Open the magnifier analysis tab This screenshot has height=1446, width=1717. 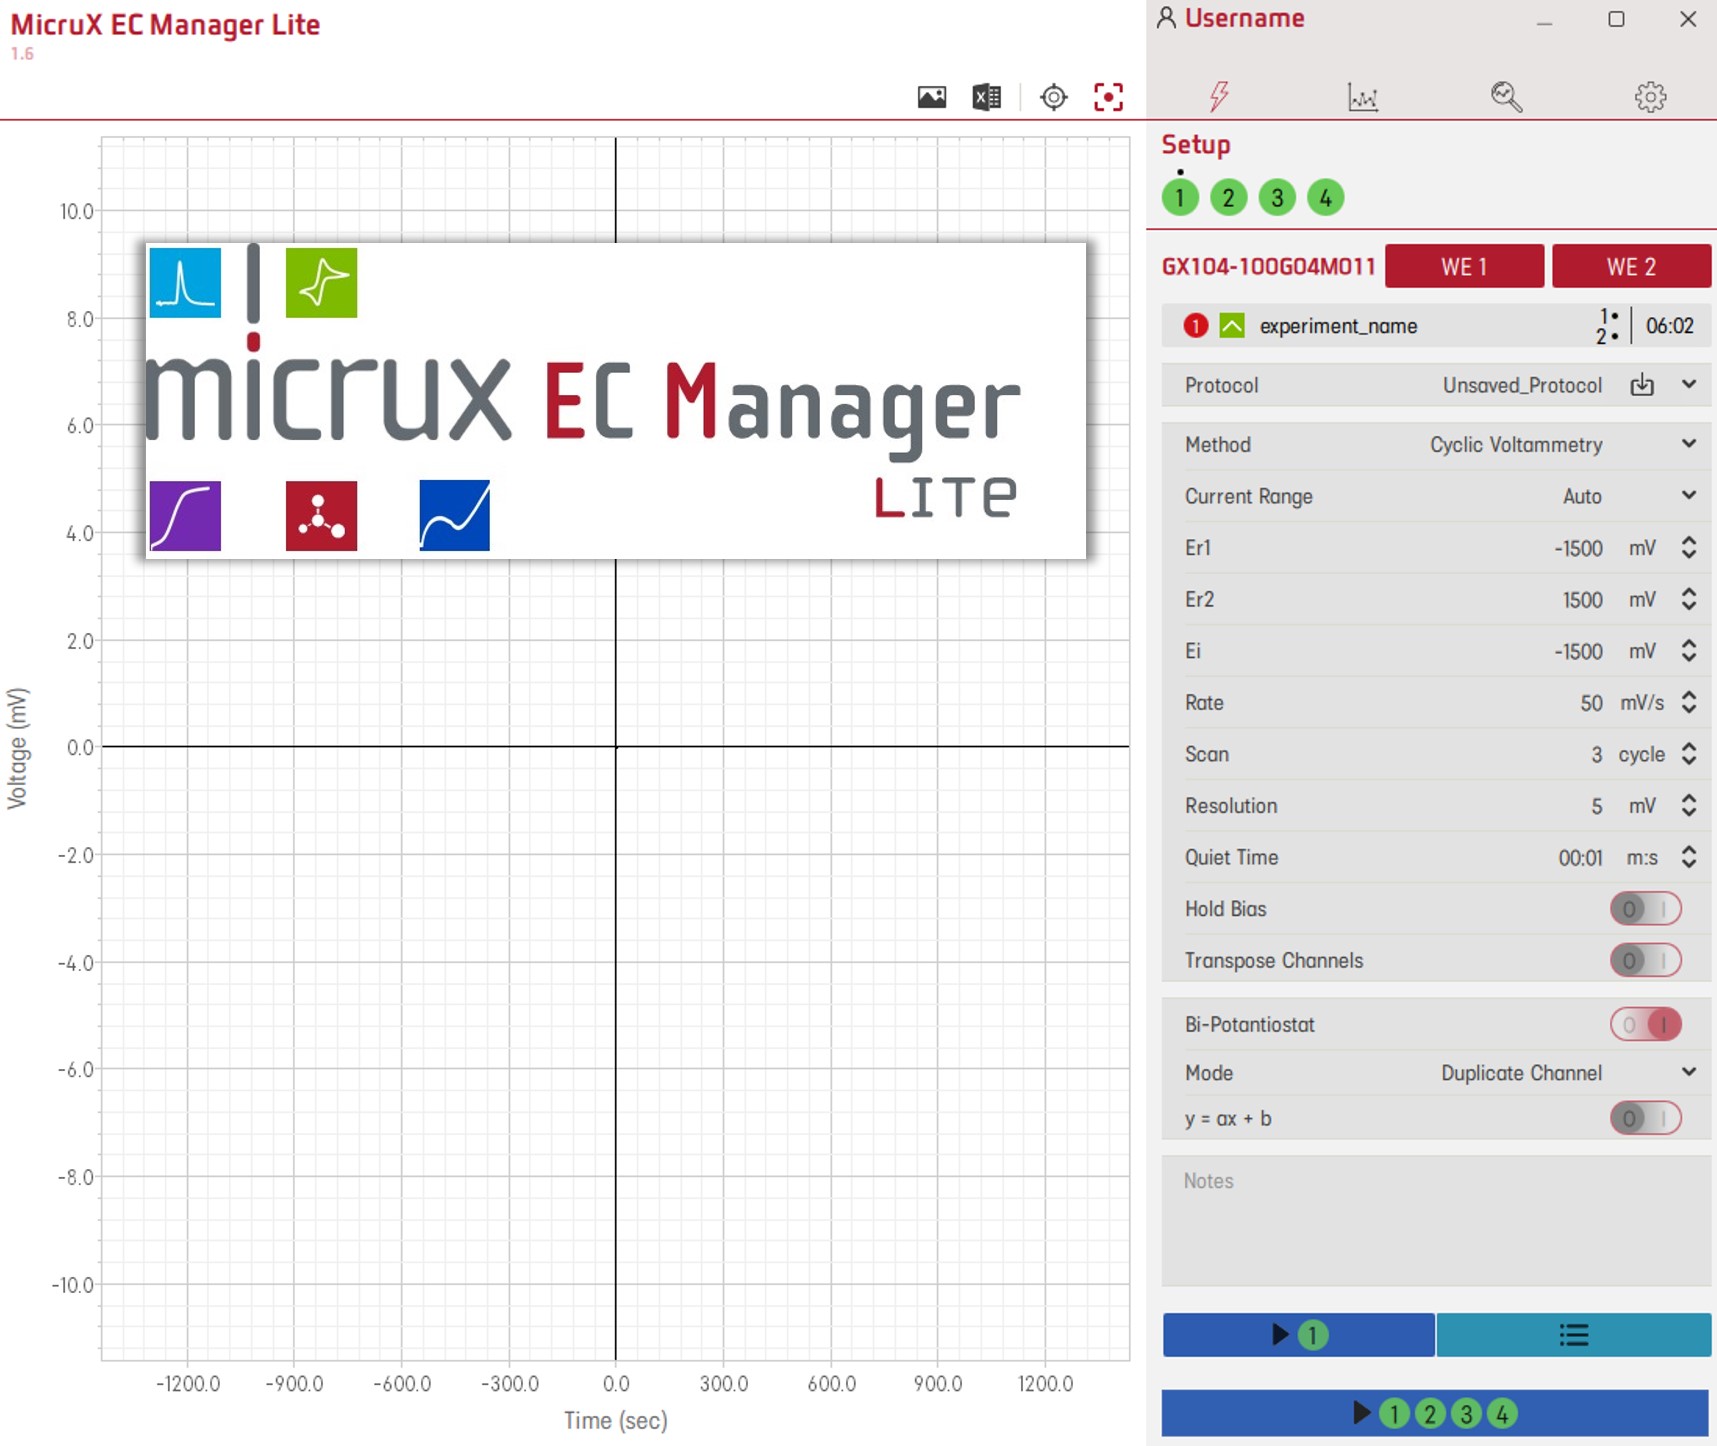click(x=1506, y=97)
